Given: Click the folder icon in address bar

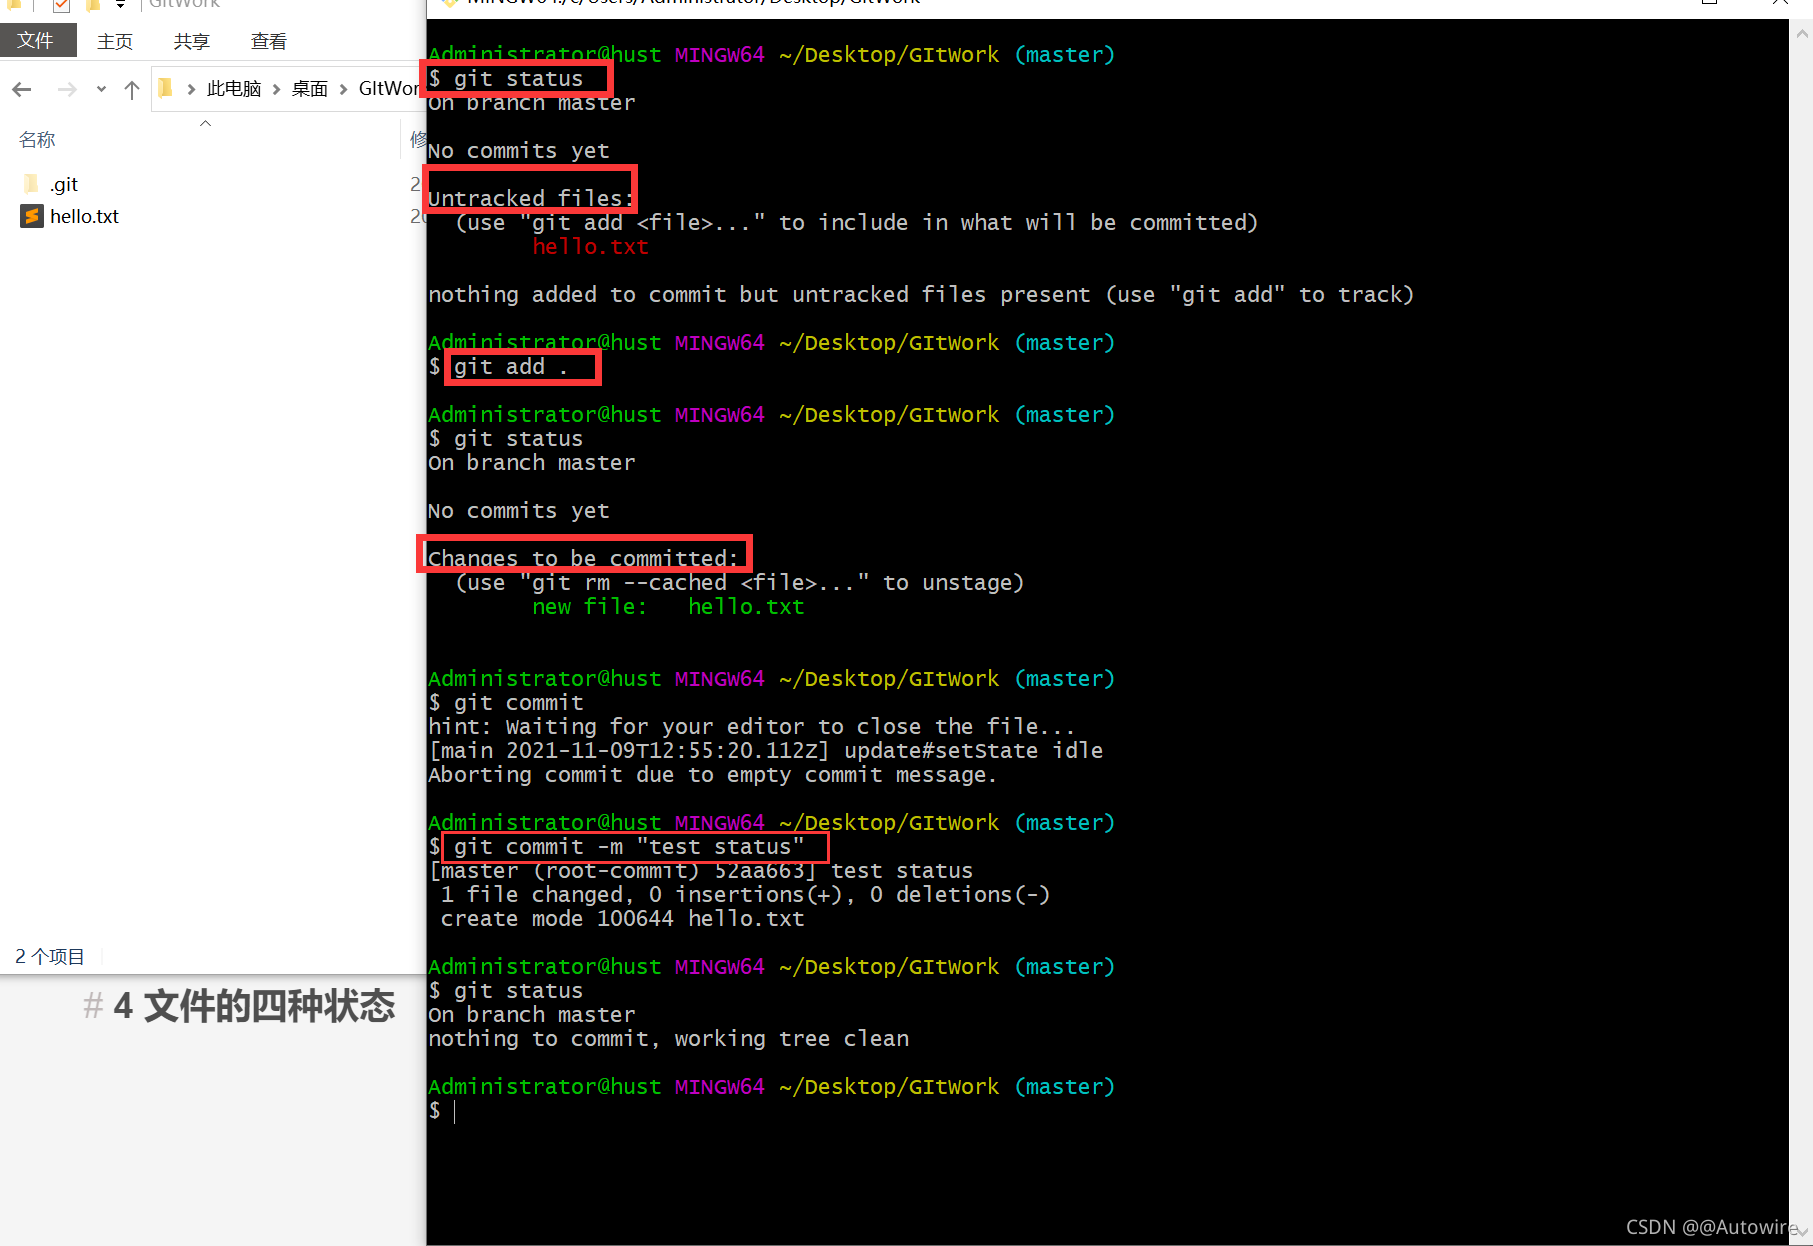Looking at the screenshot, I should [166, 88].
